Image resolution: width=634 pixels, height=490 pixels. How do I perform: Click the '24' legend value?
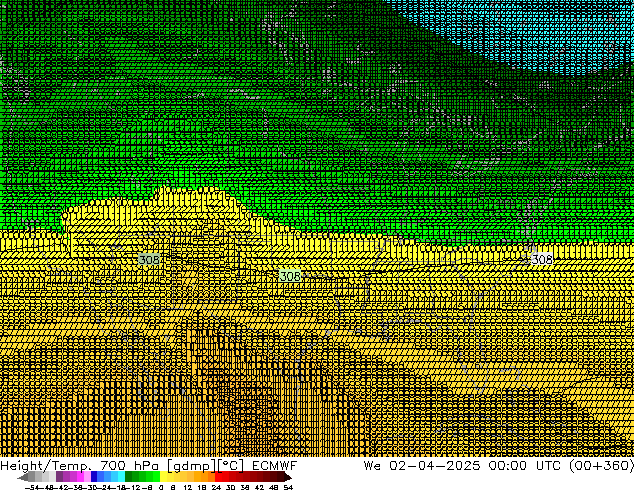(216, 487)
